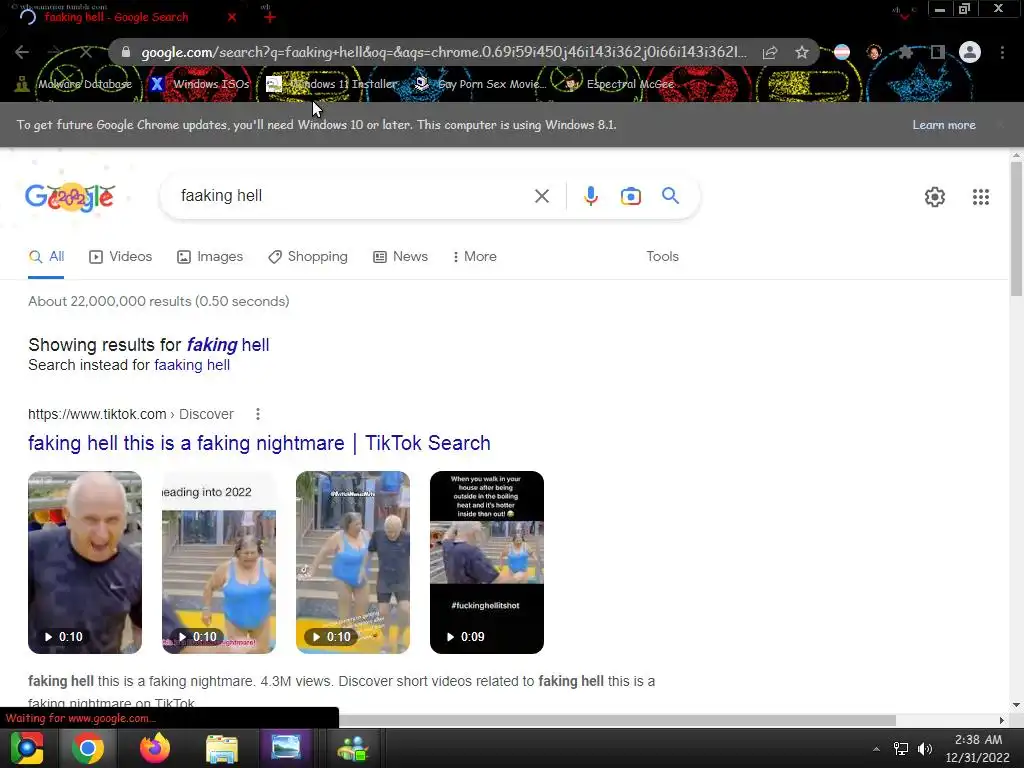Open the Messenger people taskbar icon
Viewport: 1024px width, 768px height.
[353, 748]
